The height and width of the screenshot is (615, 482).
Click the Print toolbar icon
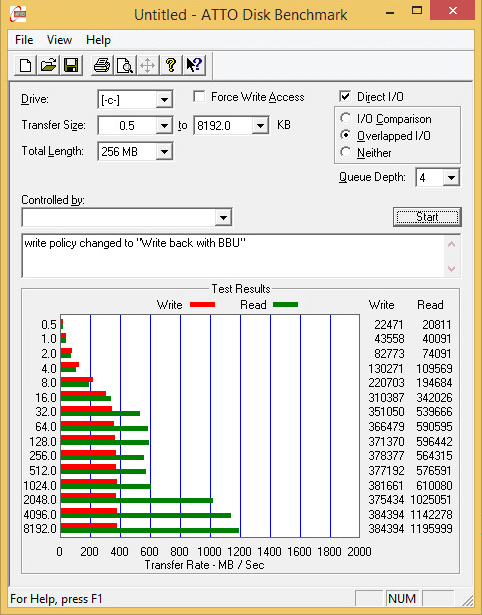point(102,65)
